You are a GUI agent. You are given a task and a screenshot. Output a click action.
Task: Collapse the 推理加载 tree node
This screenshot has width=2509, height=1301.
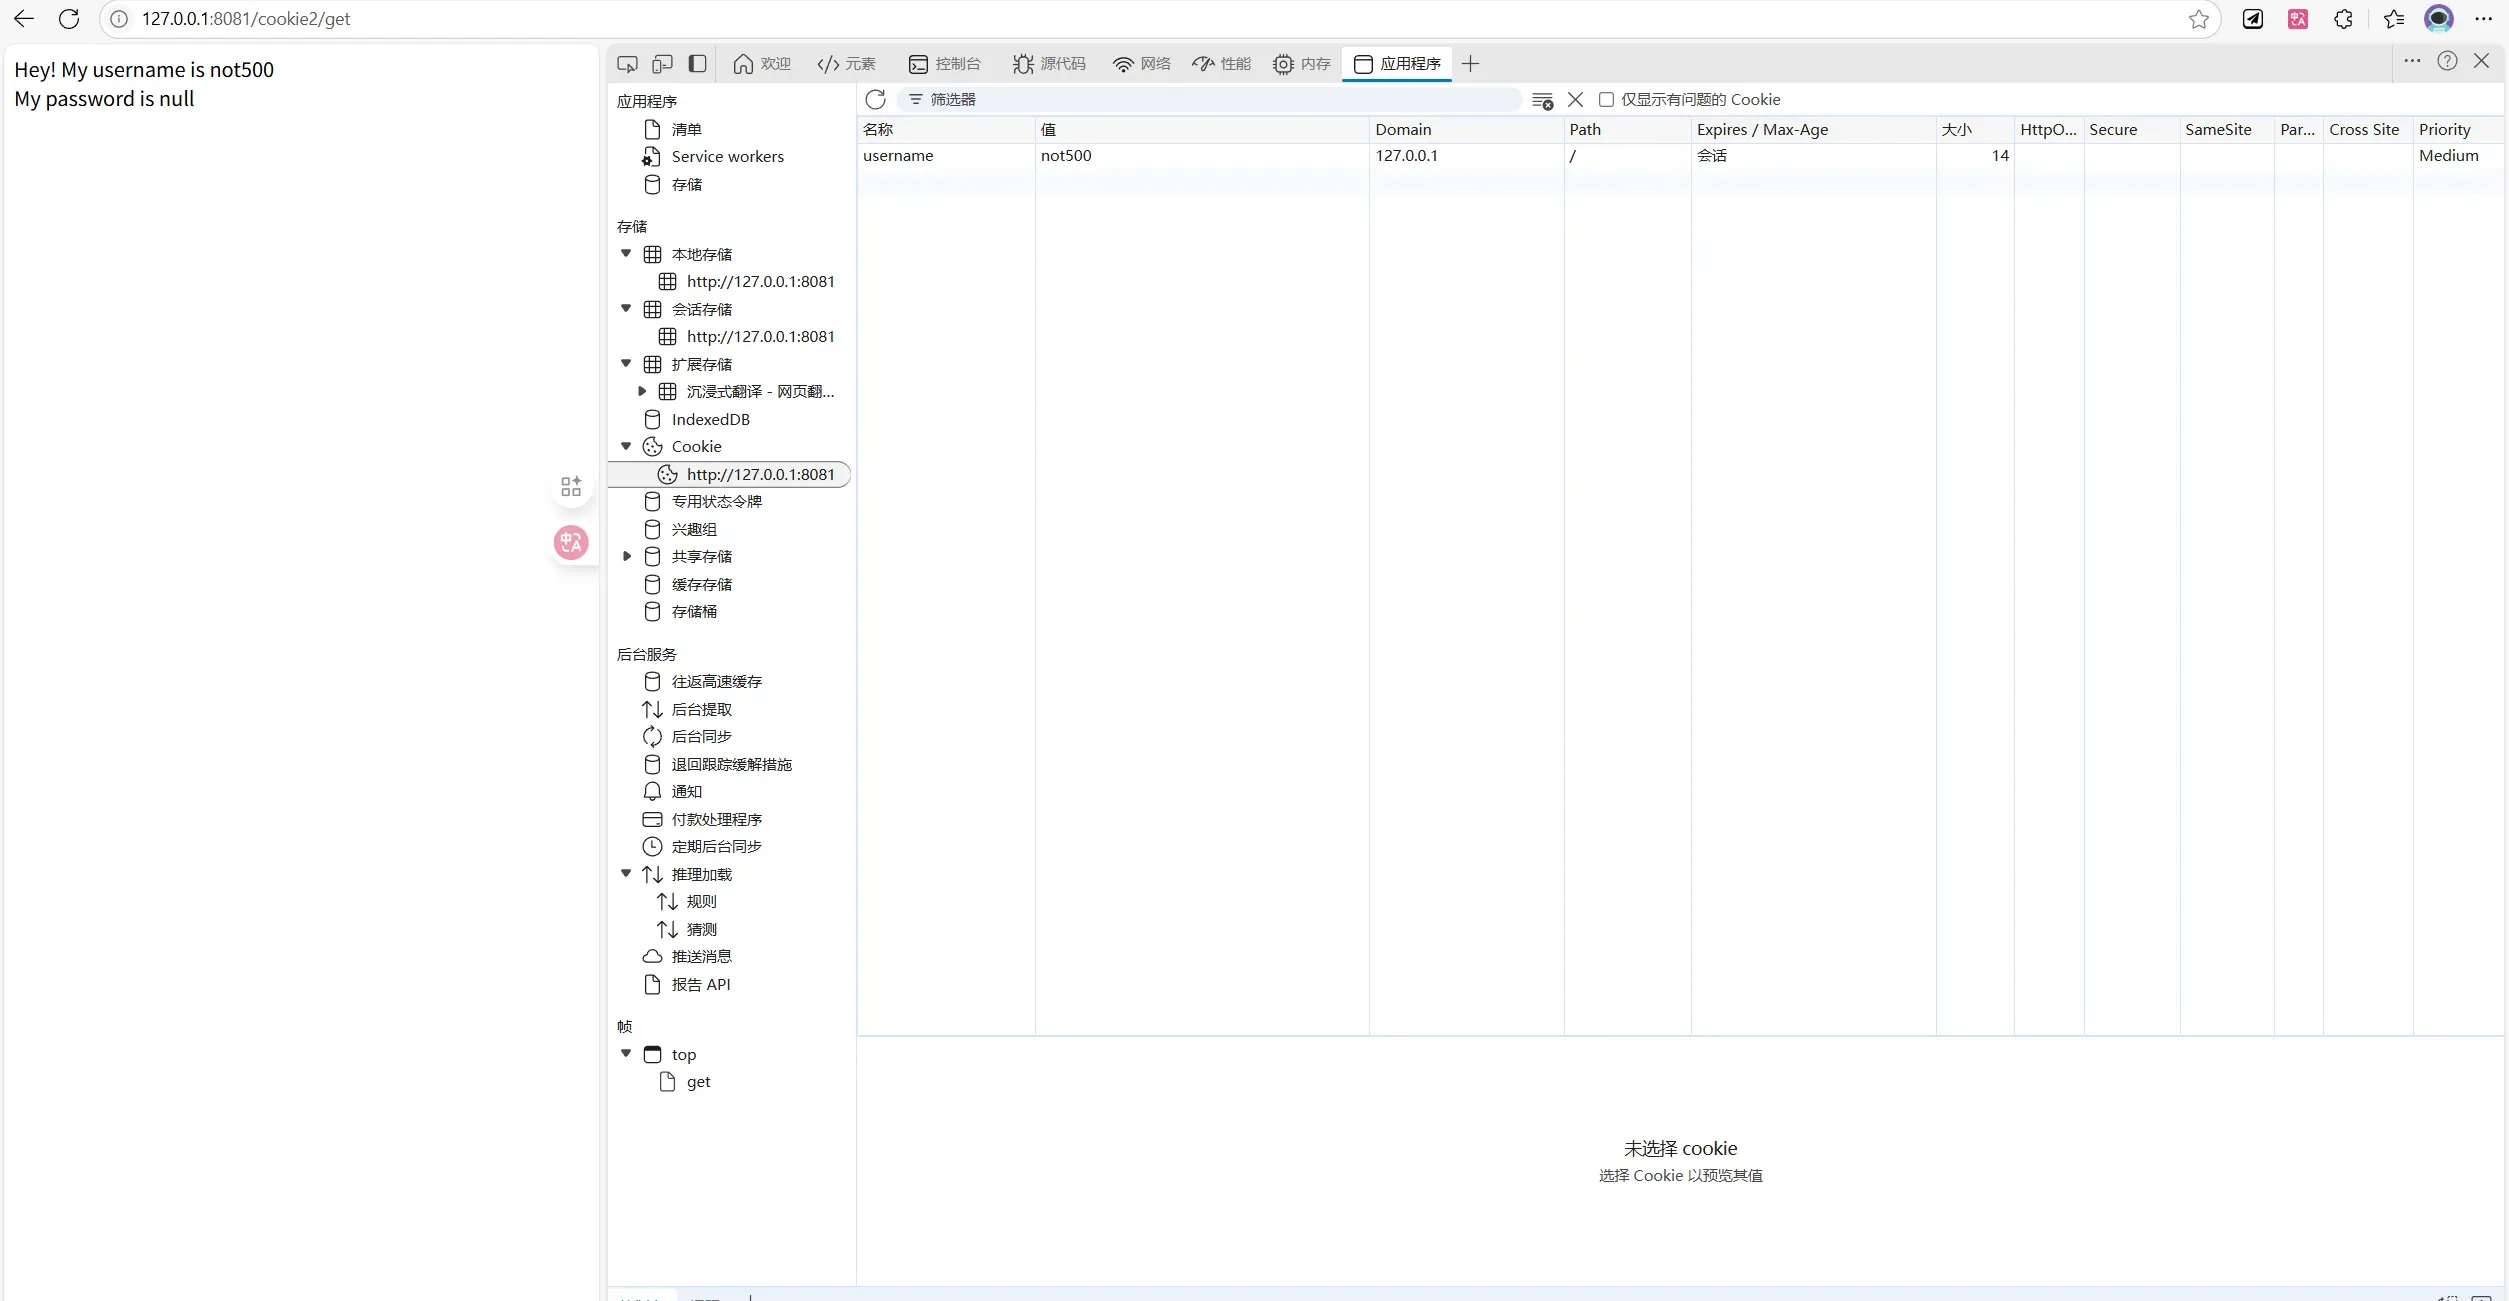626,874
